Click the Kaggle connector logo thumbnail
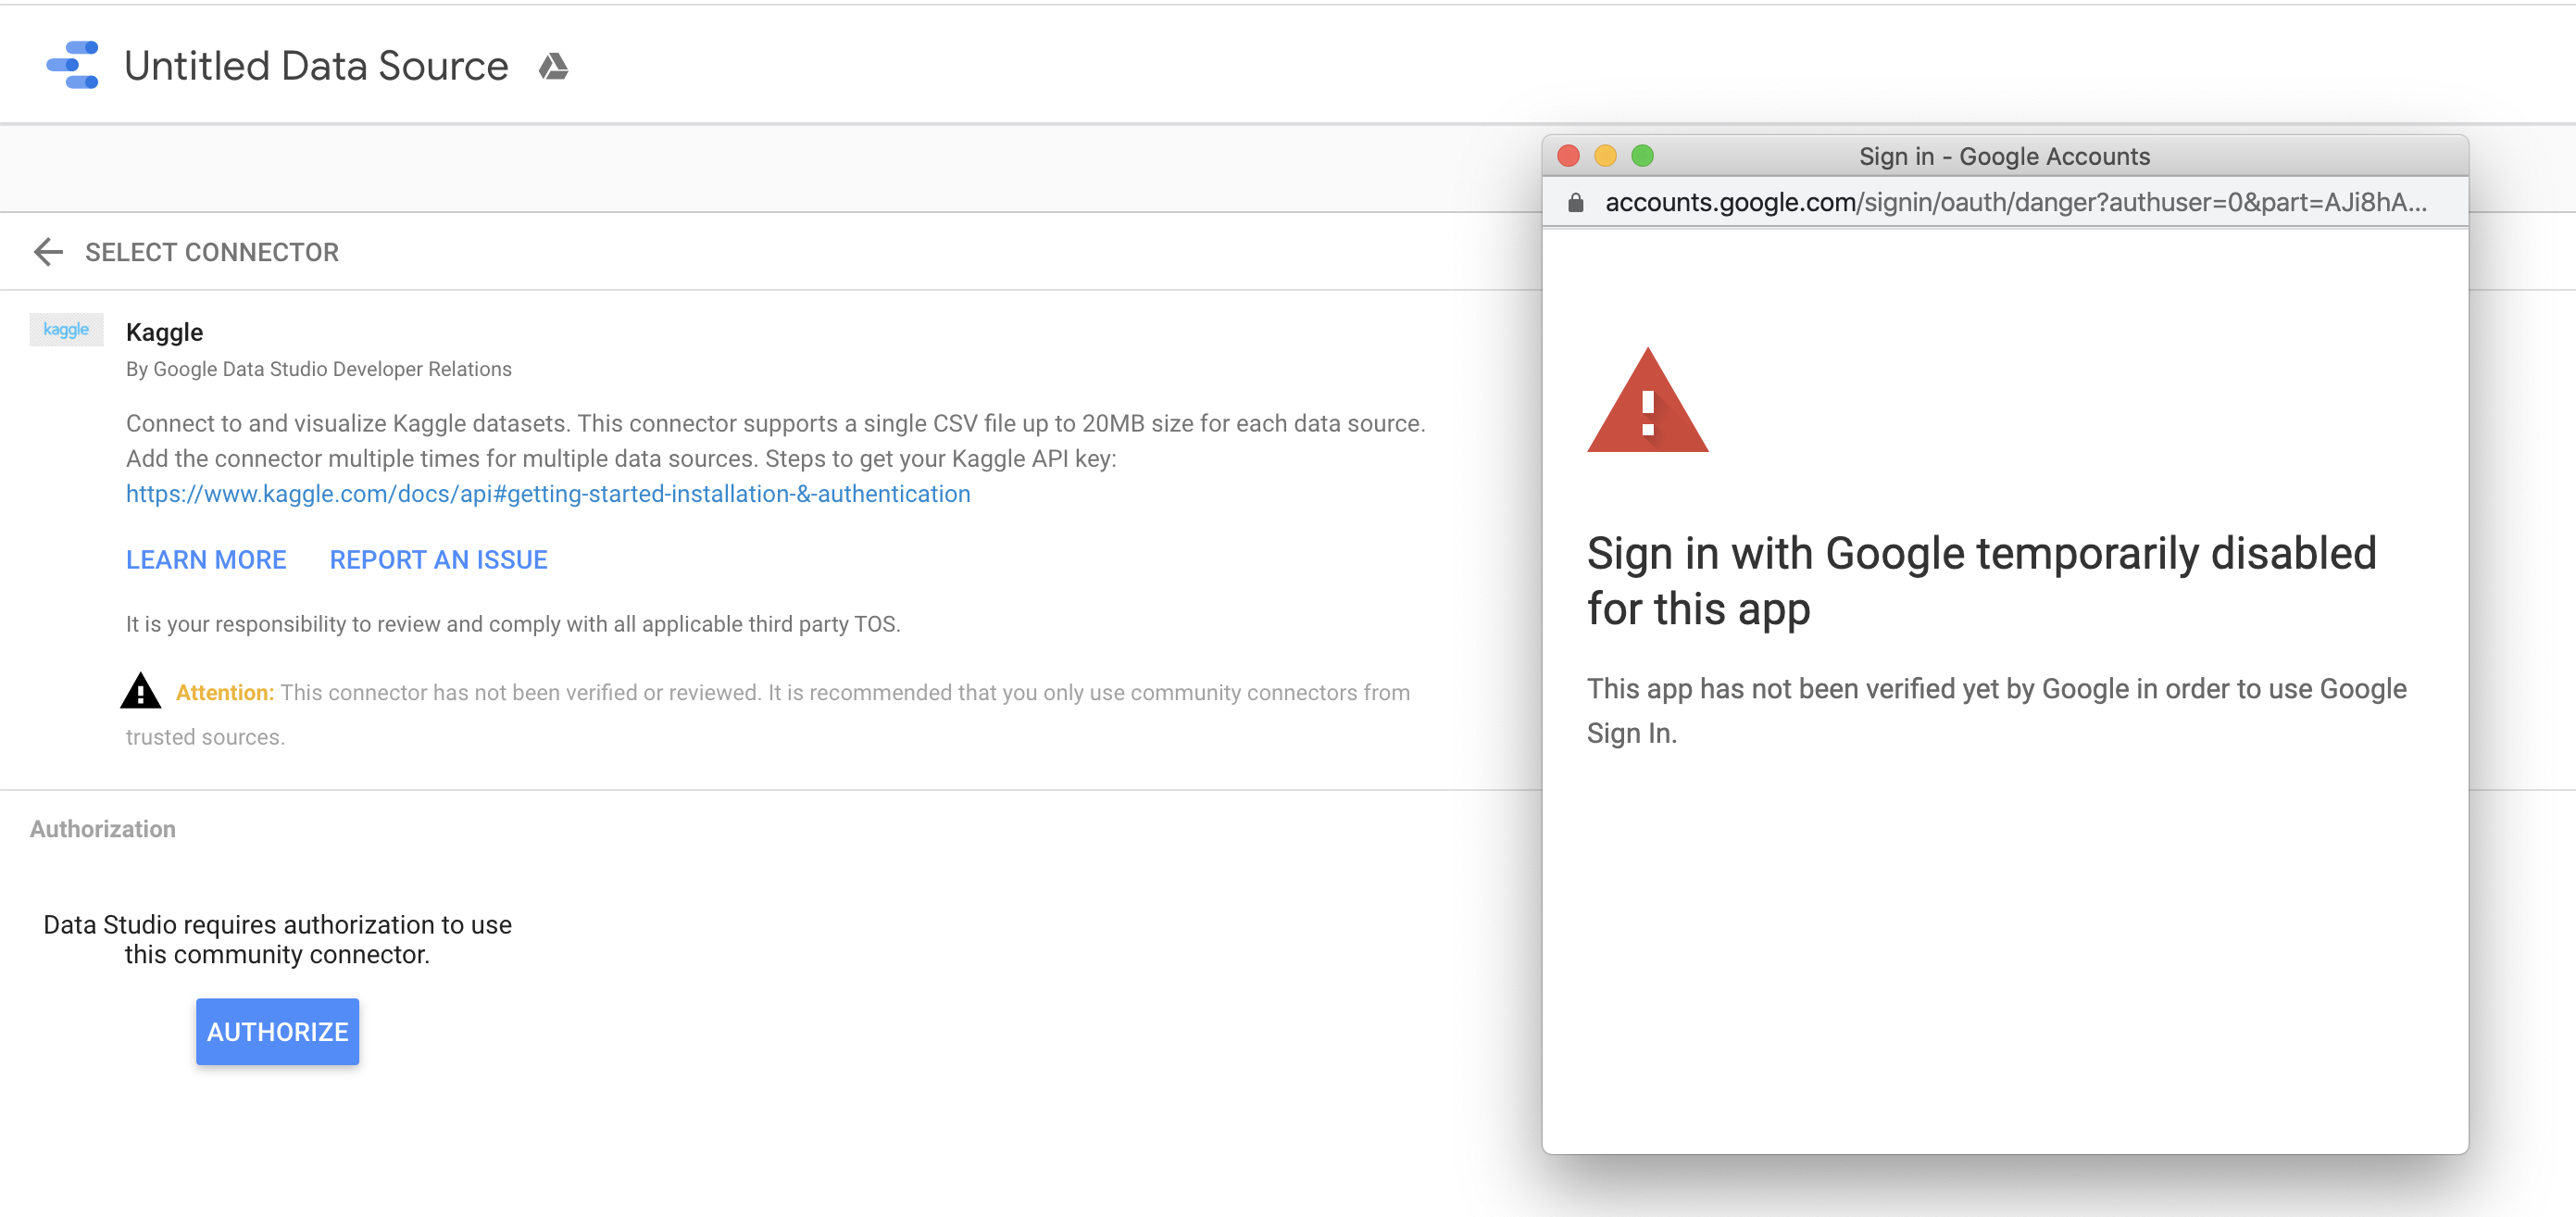The image size is (2576, 1217). pyautogui.click(x=66, y=330)
